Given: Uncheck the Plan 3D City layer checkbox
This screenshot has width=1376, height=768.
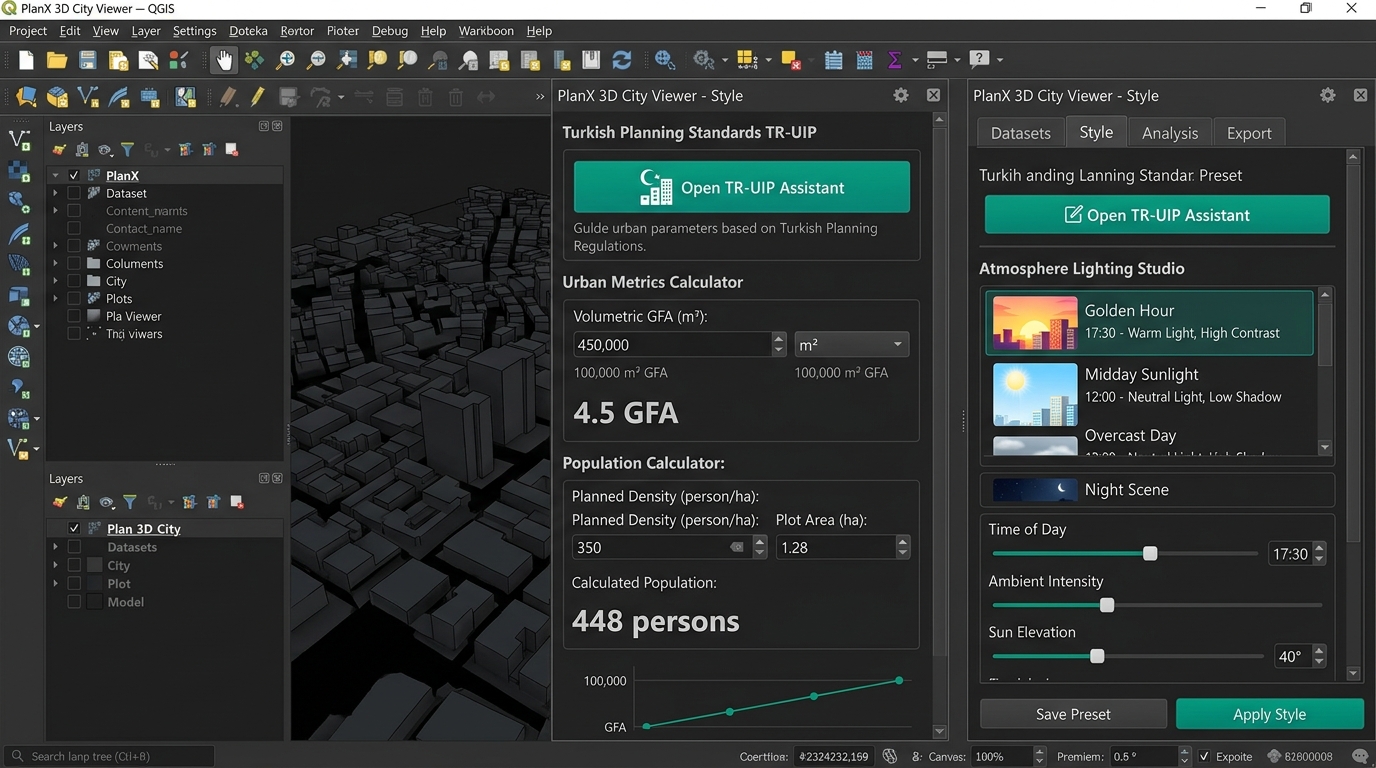Looking at the screenshot, I should [74, 528].
